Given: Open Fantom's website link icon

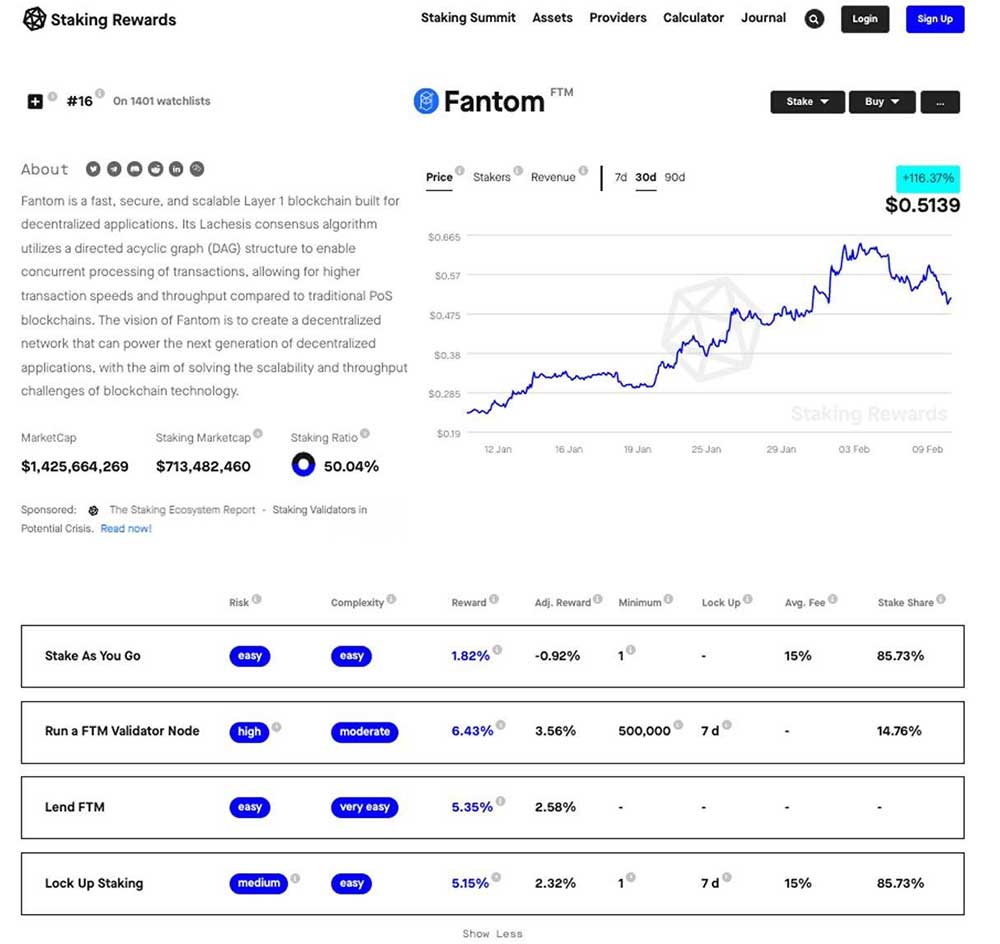Looking at the screenshot, I should point(197,169).
